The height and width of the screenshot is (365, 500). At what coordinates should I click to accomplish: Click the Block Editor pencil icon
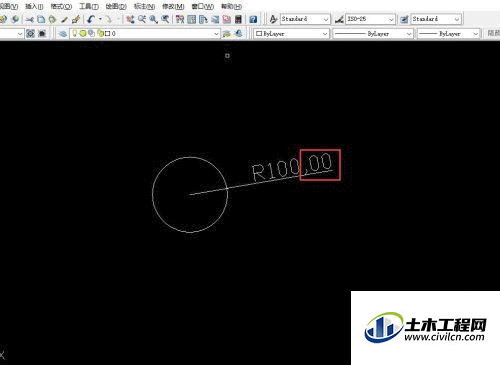(x=76, y=19)
